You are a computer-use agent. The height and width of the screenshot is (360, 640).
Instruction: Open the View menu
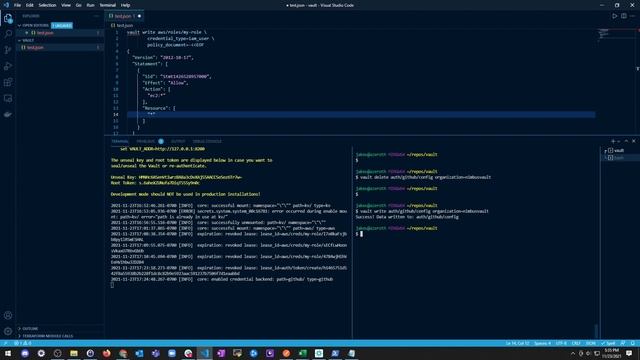pyautogui.click(x=66, y=5)
